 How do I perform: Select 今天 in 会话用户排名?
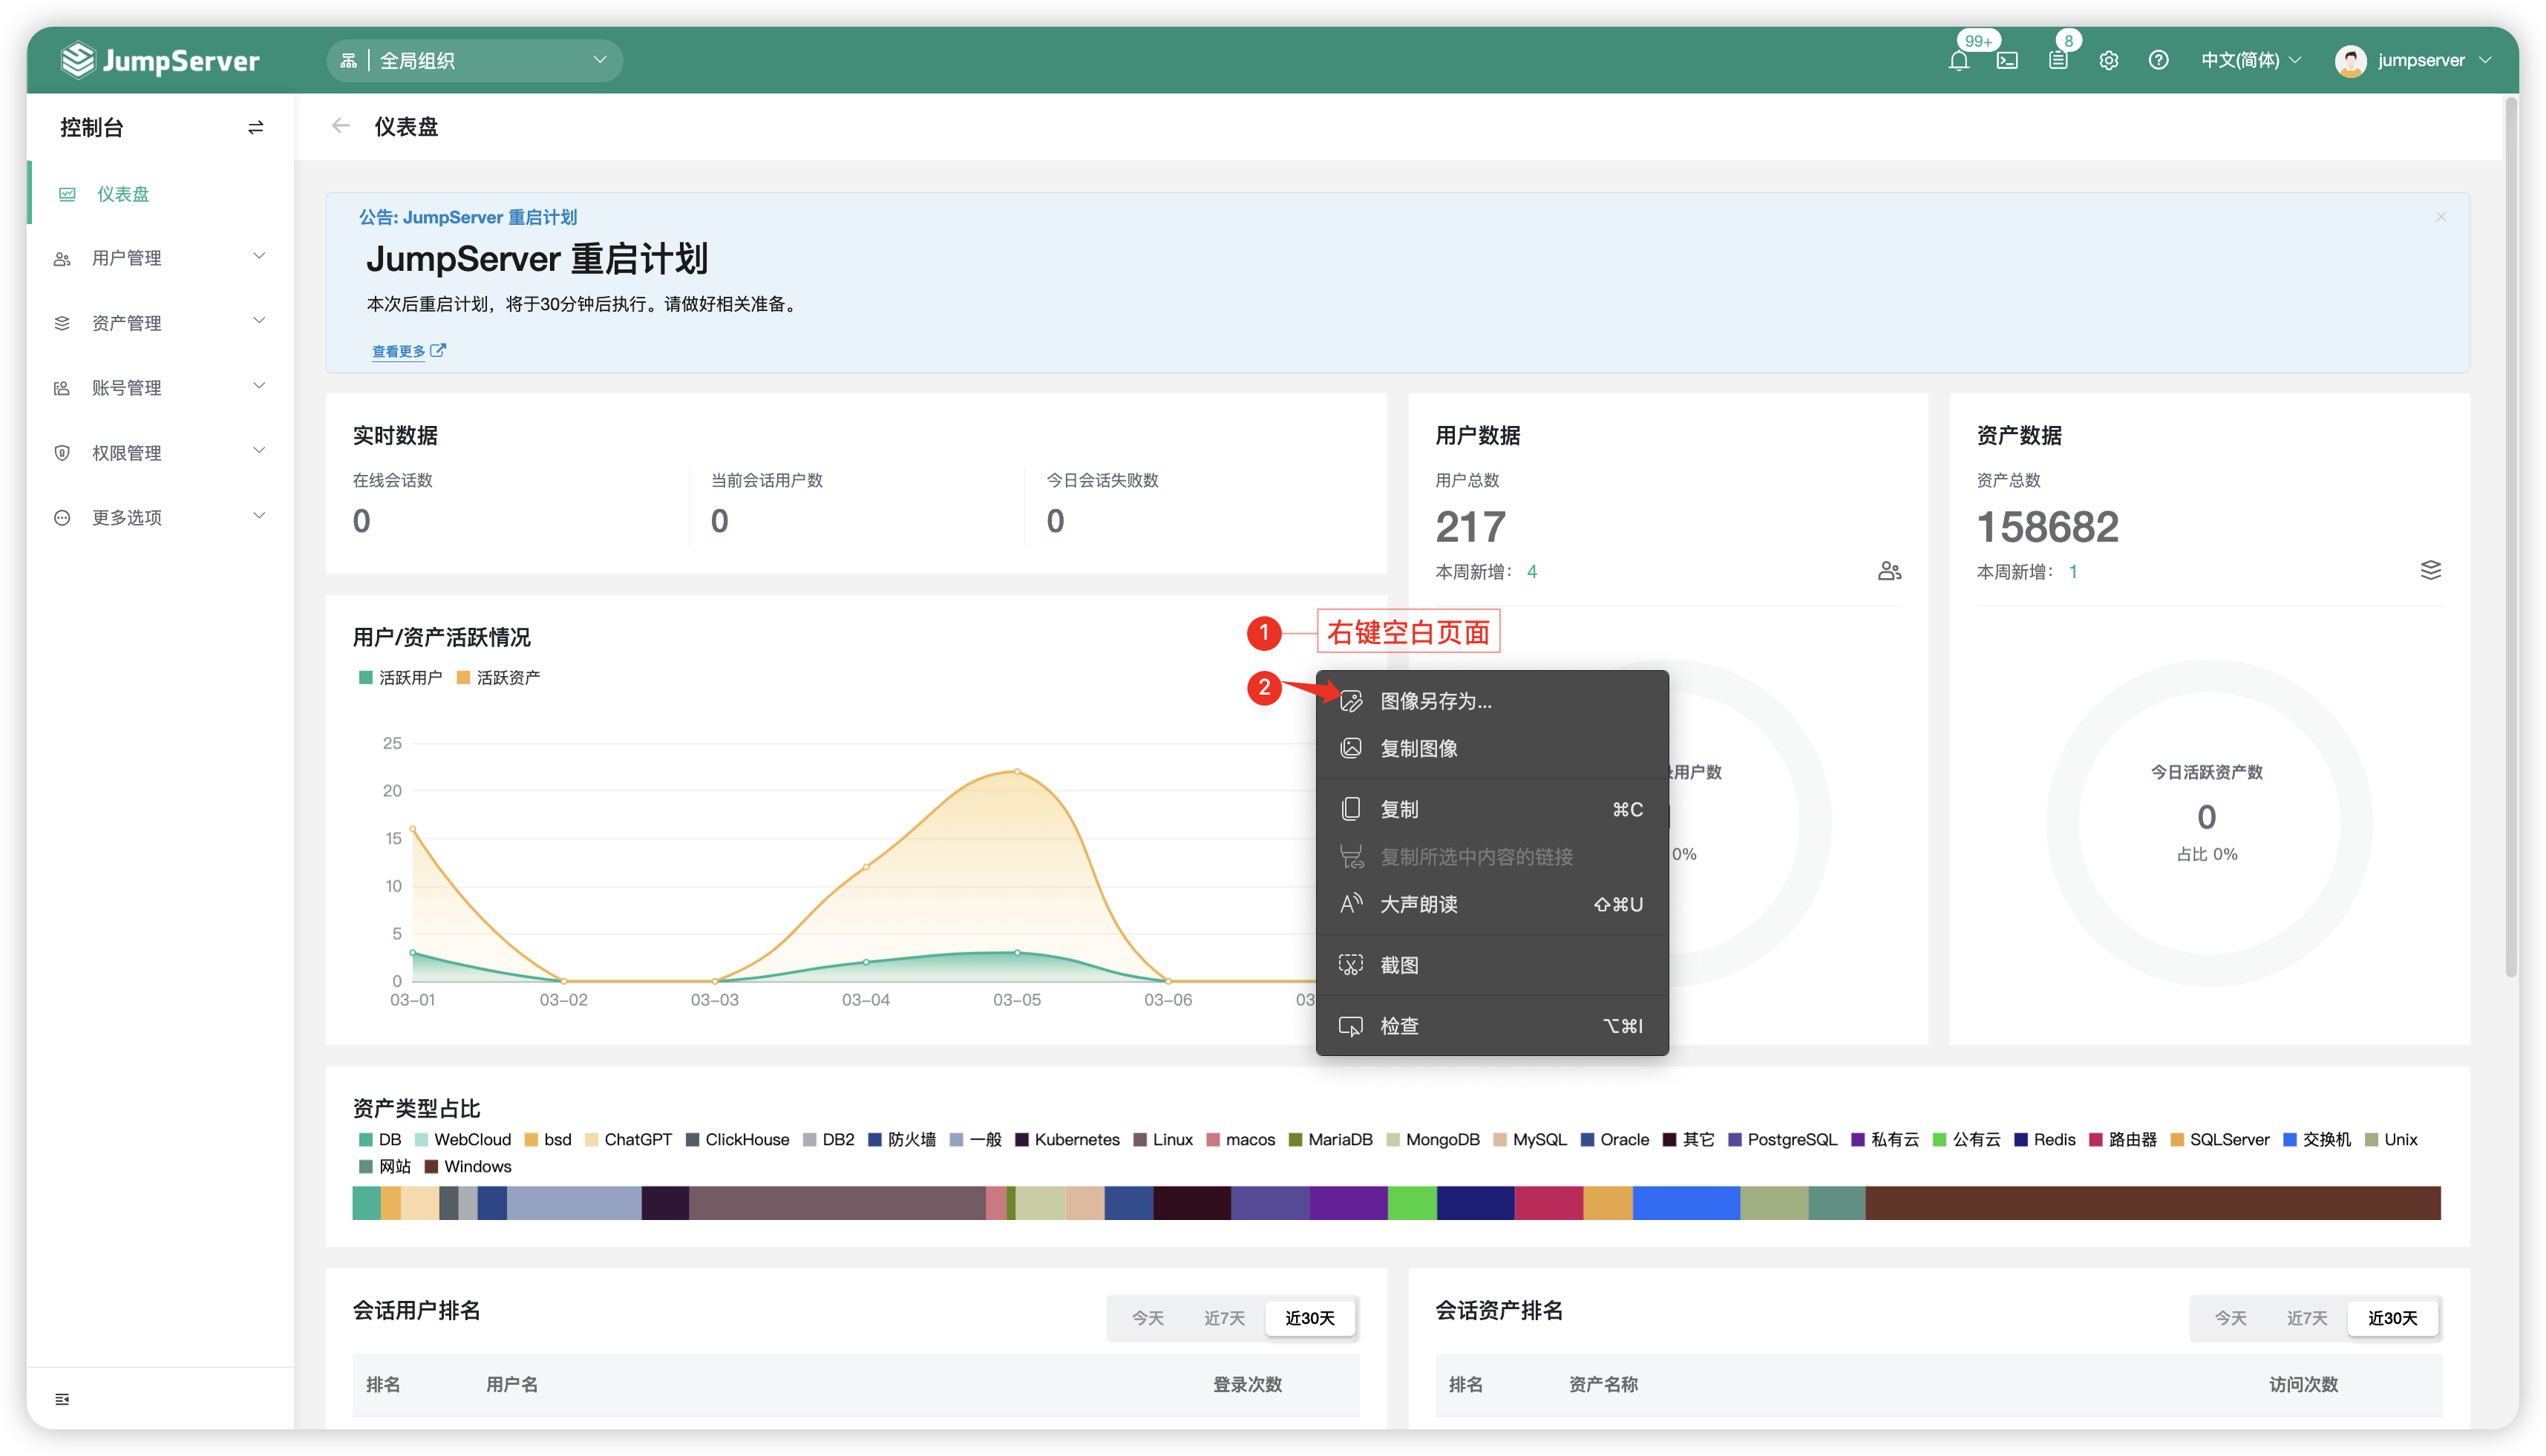1147,1318
